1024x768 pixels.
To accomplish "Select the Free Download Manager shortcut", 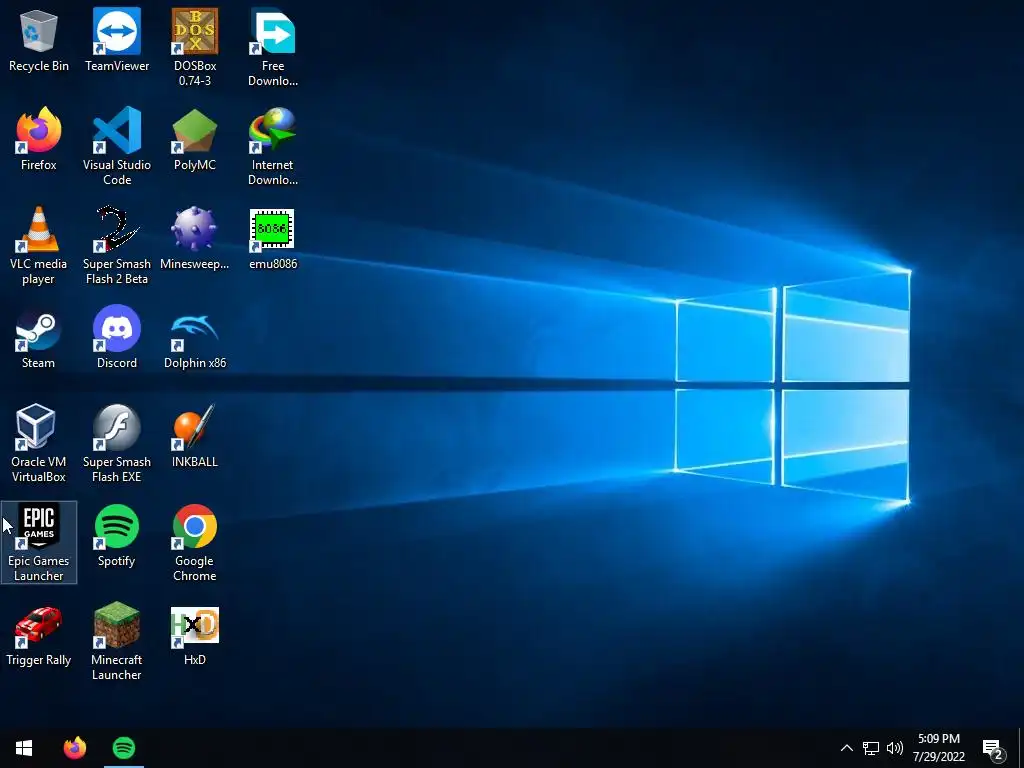I will [273, 48].
